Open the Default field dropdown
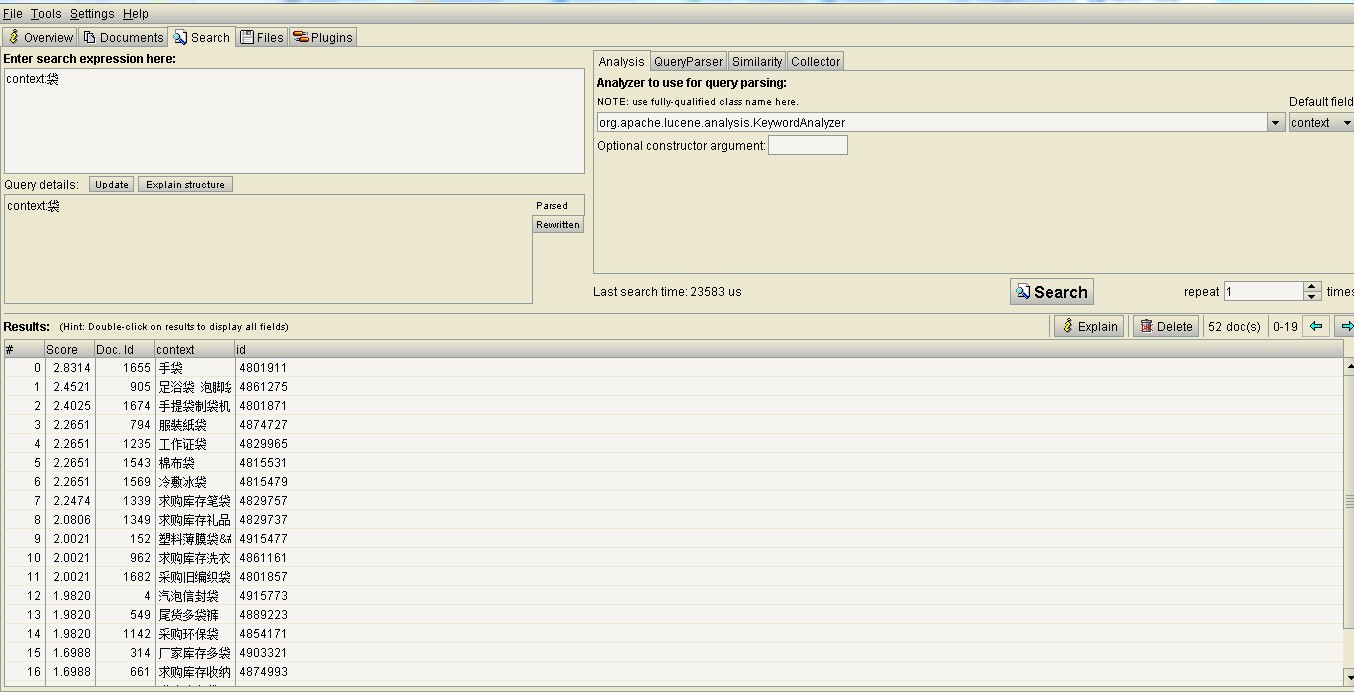The width and height of the screenshot is (1354, 692). [1321, 122]
